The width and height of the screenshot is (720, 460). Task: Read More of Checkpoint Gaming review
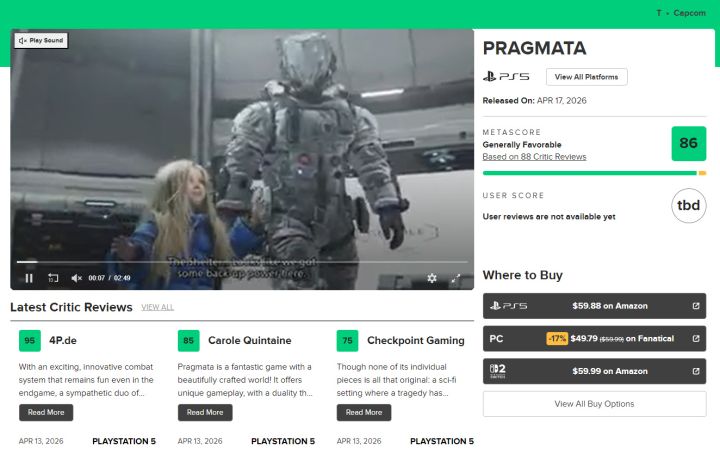tap(364, 412)
